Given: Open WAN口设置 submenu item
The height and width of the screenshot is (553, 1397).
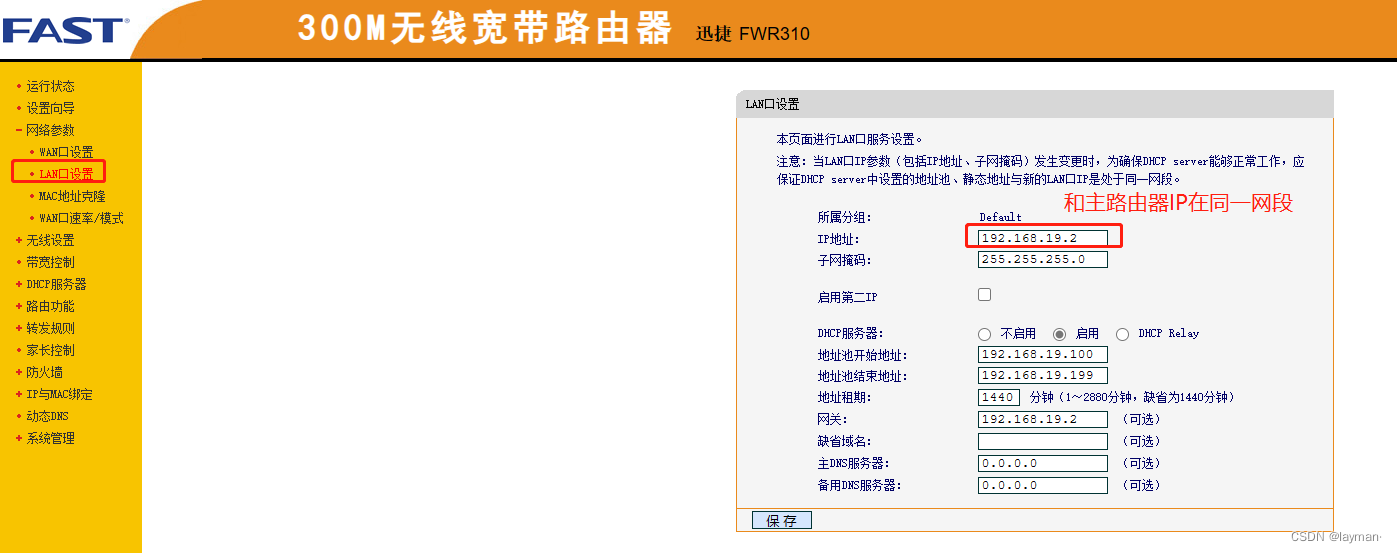Looking at the screenshot, I should coord(66,152).
